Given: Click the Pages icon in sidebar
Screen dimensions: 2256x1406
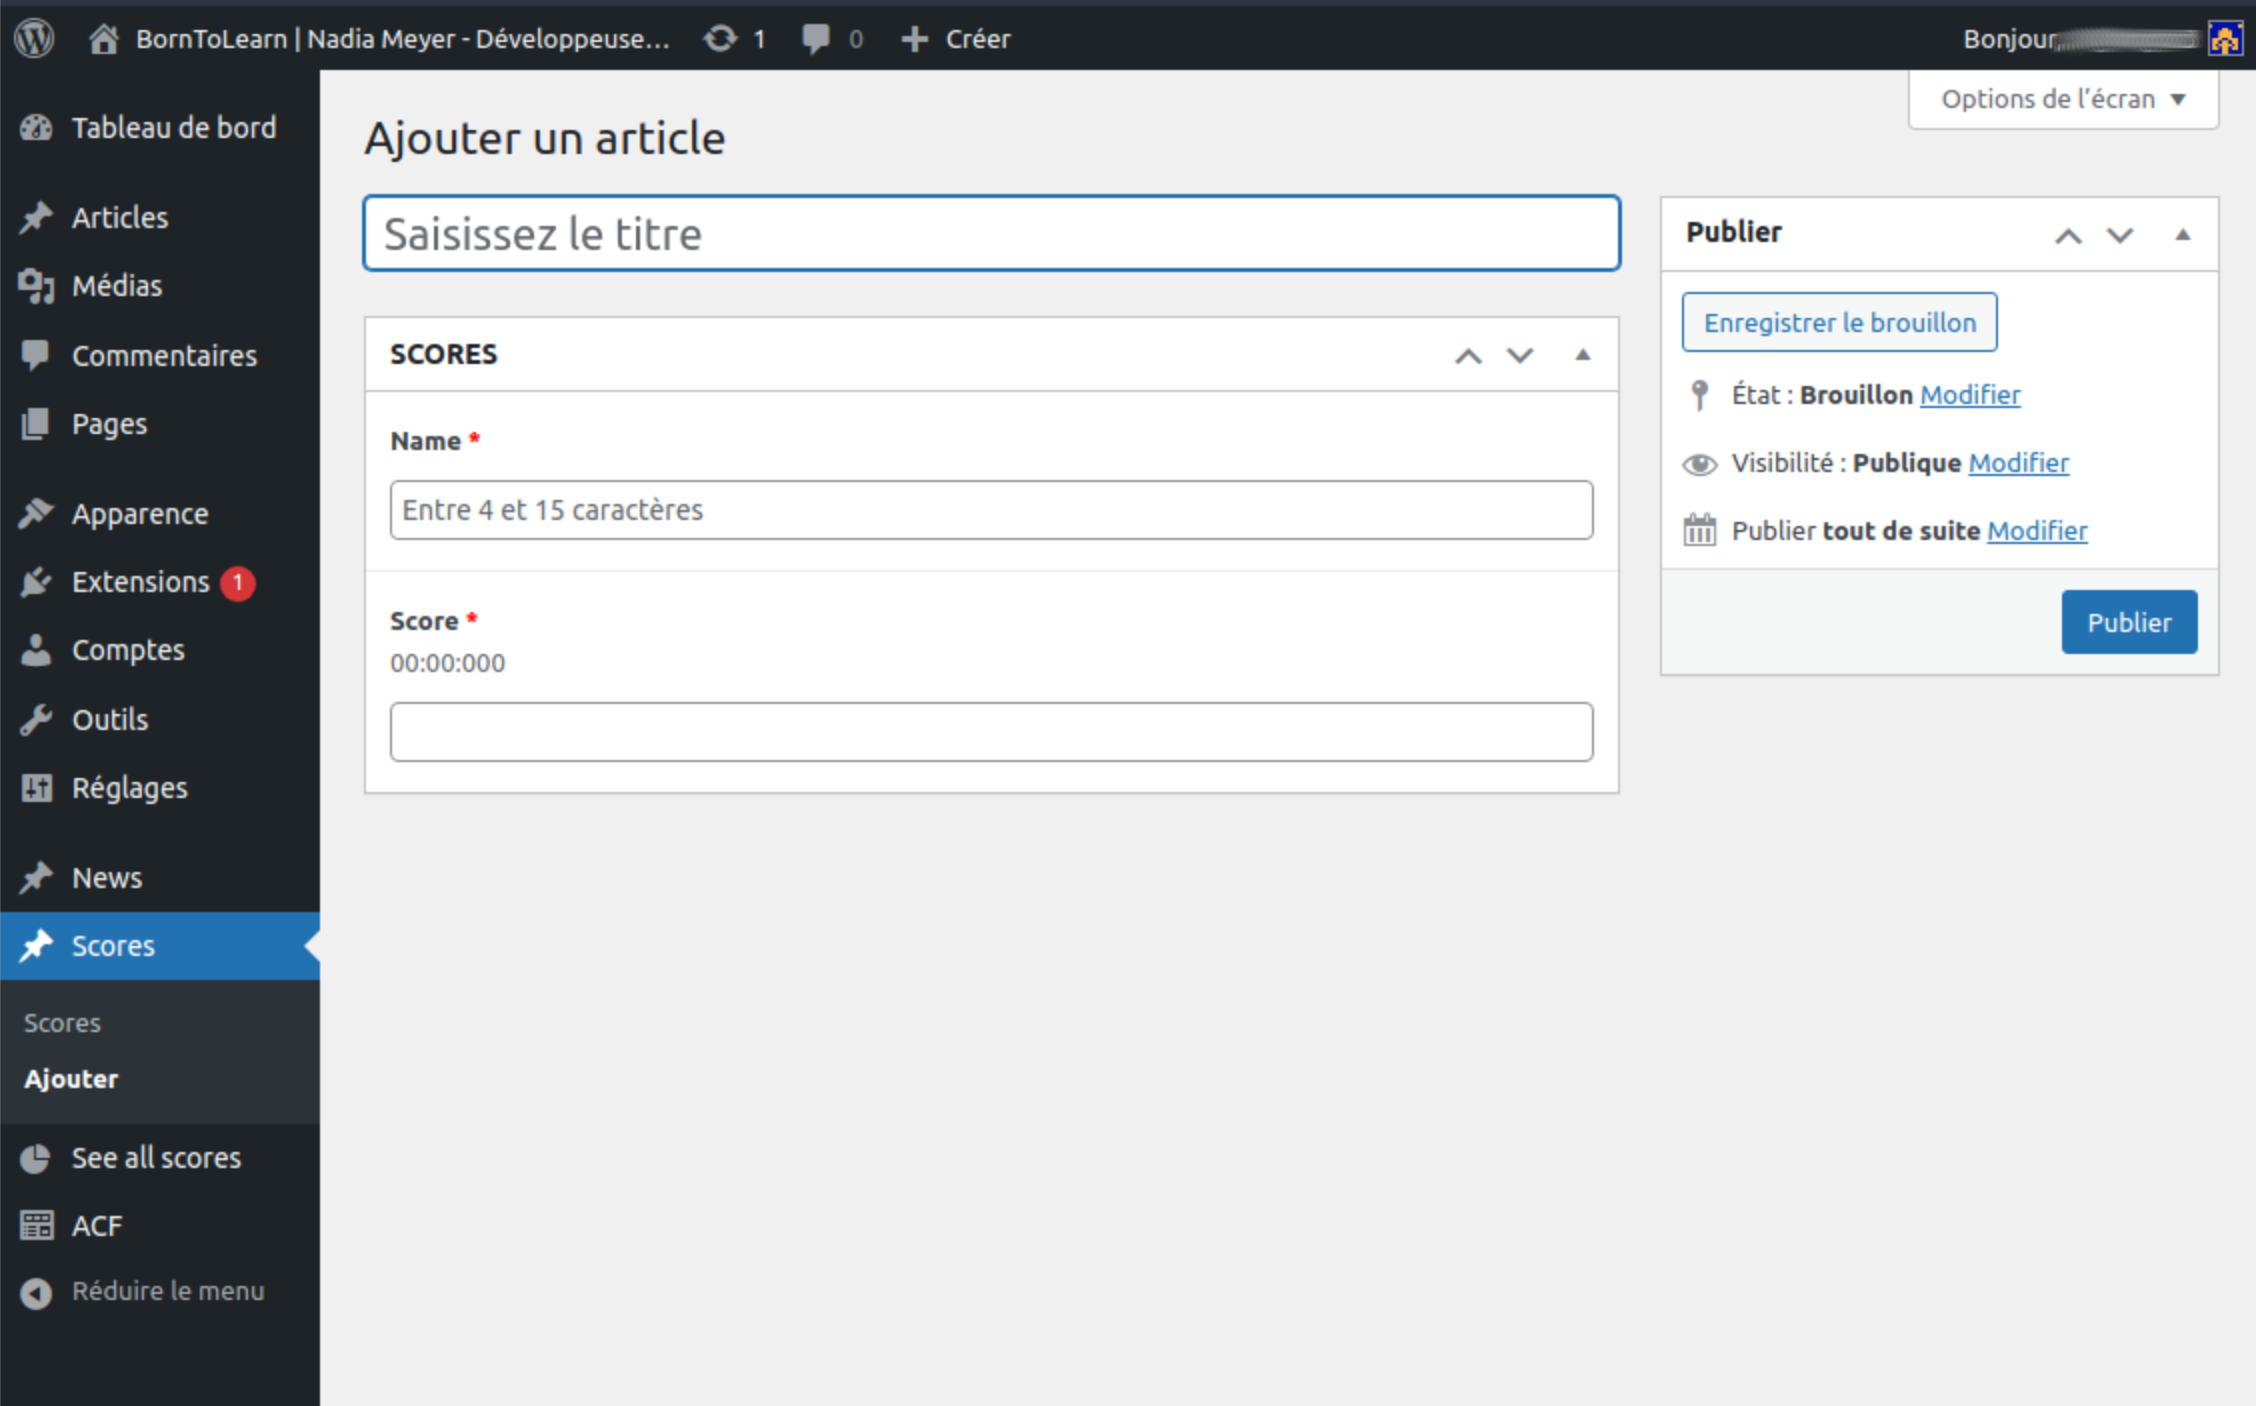Looking at the screenshot, I should click(x=36, y=424).
